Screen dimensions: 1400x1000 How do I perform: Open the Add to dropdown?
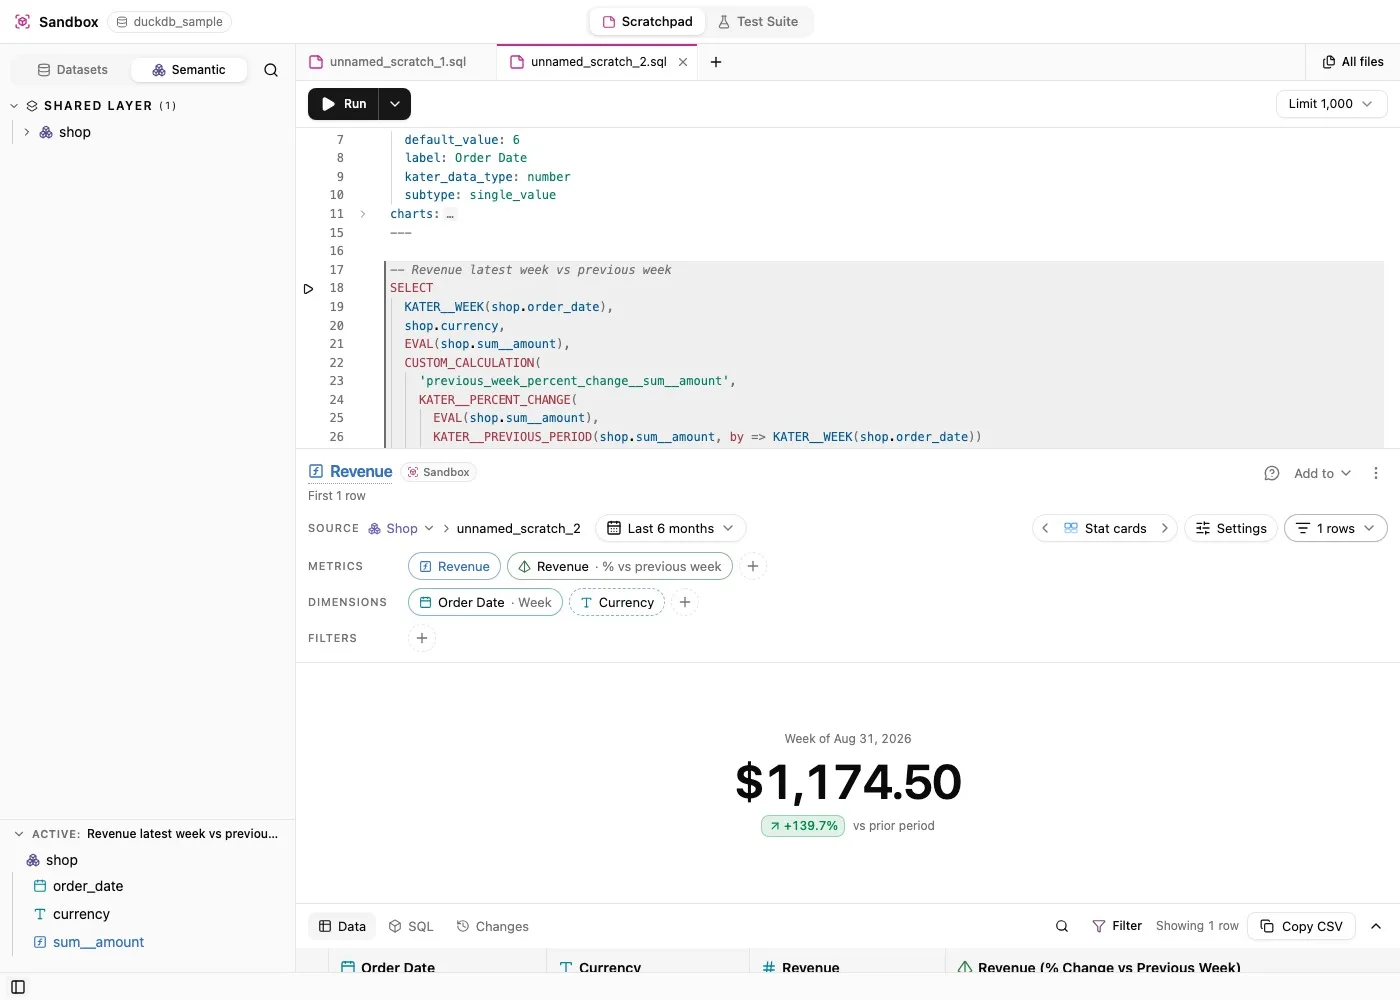click(x=1322, y=473)
